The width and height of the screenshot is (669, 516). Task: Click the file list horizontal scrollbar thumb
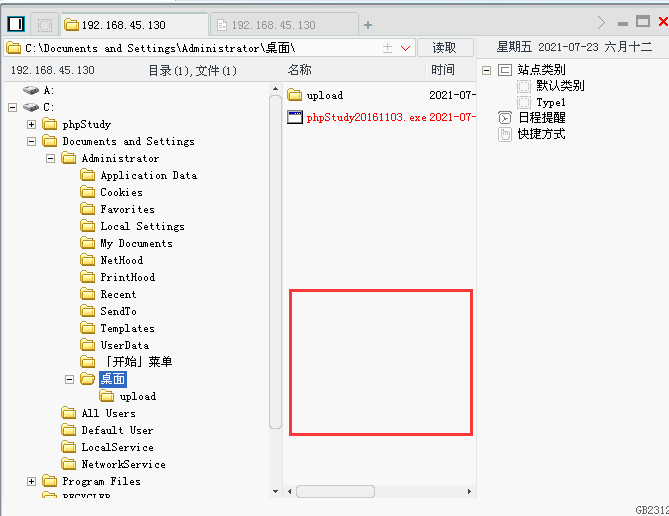point(335,491)
